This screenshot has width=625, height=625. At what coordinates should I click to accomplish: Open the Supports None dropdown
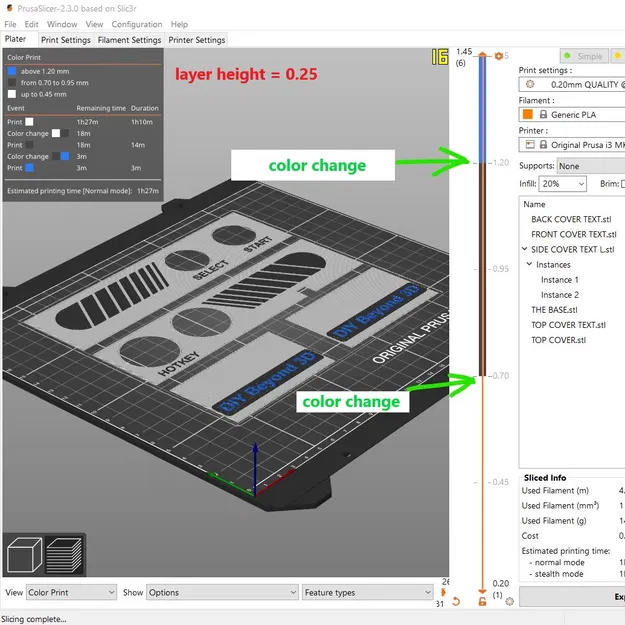tap(591, 166)
